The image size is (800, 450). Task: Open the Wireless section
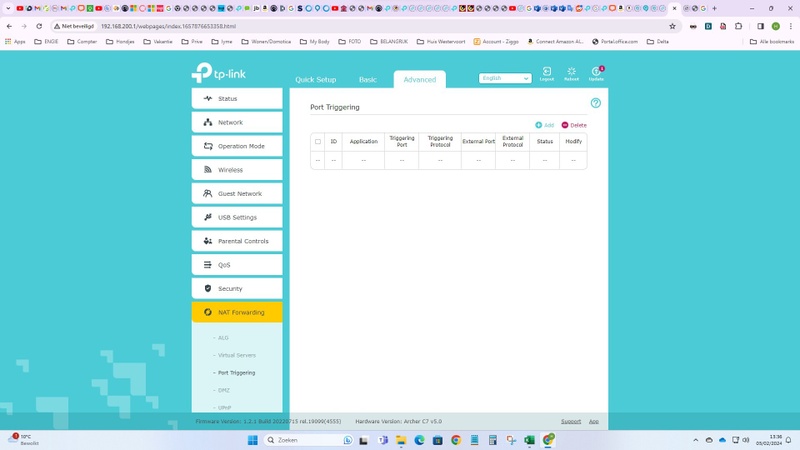point(237,170)
